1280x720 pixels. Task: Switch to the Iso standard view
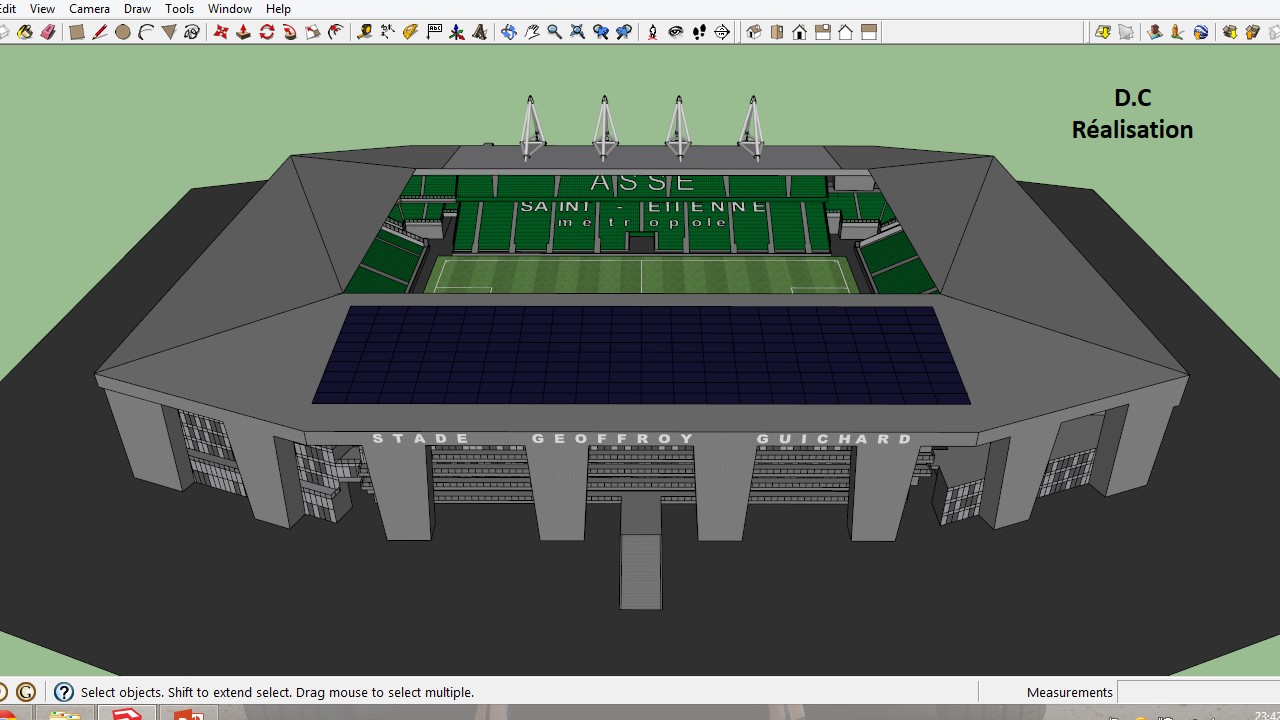coord(754,32)
